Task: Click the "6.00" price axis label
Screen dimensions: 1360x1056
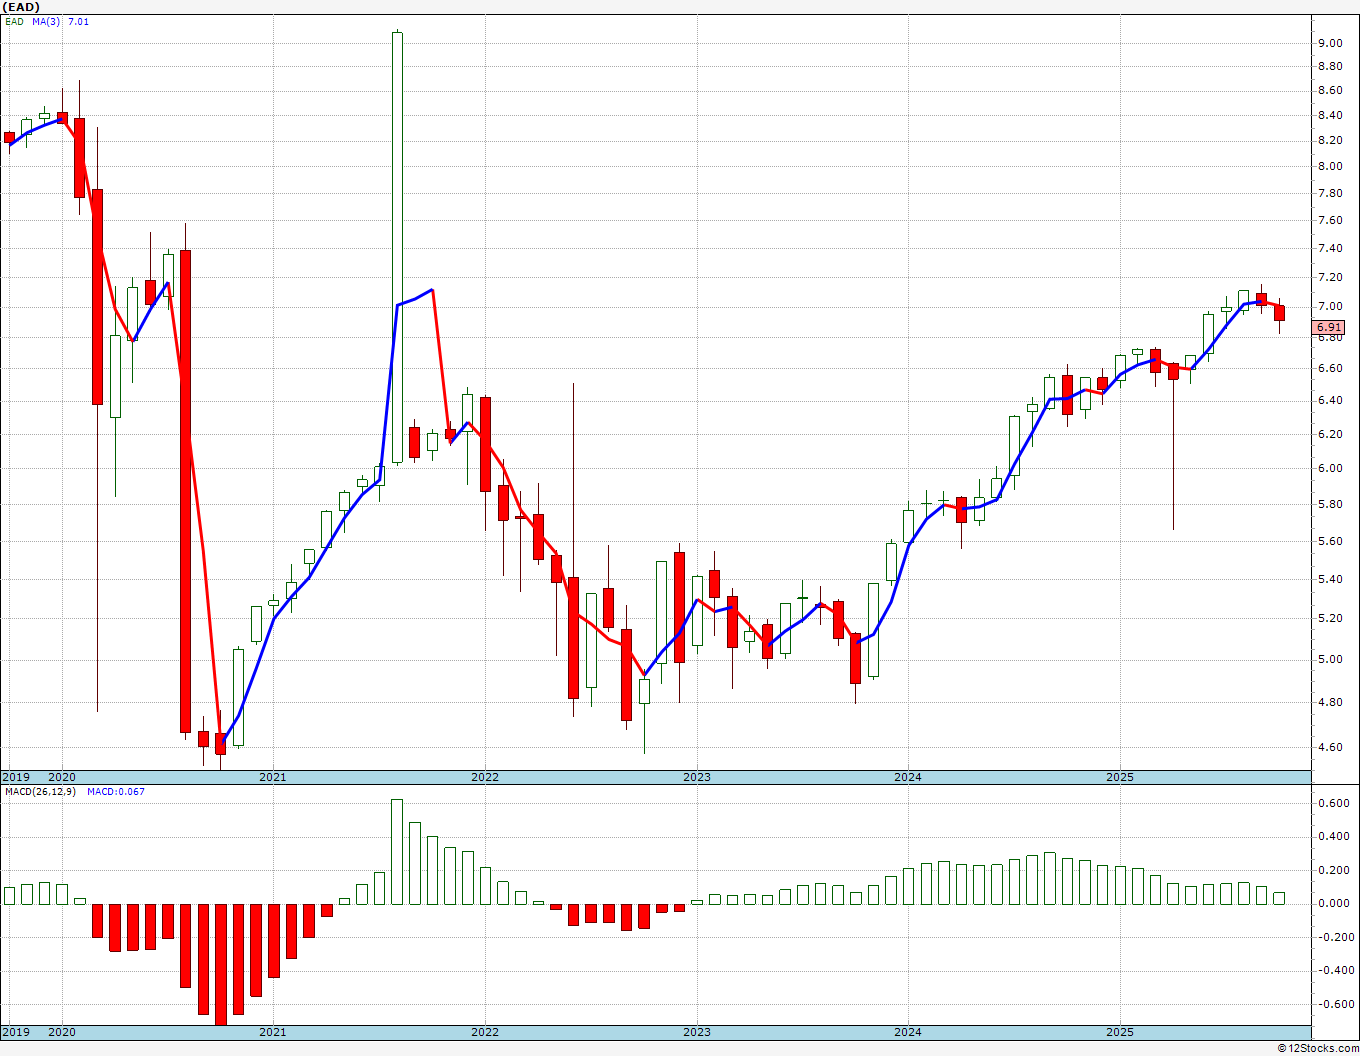Action: [x=1330, y=468]
